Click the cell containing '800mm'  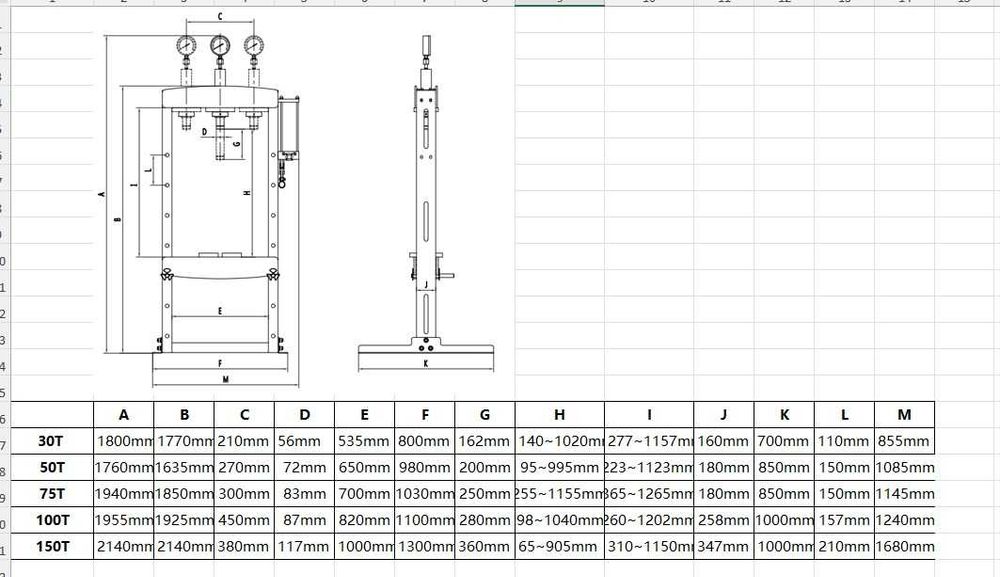(x=425, y=441)
